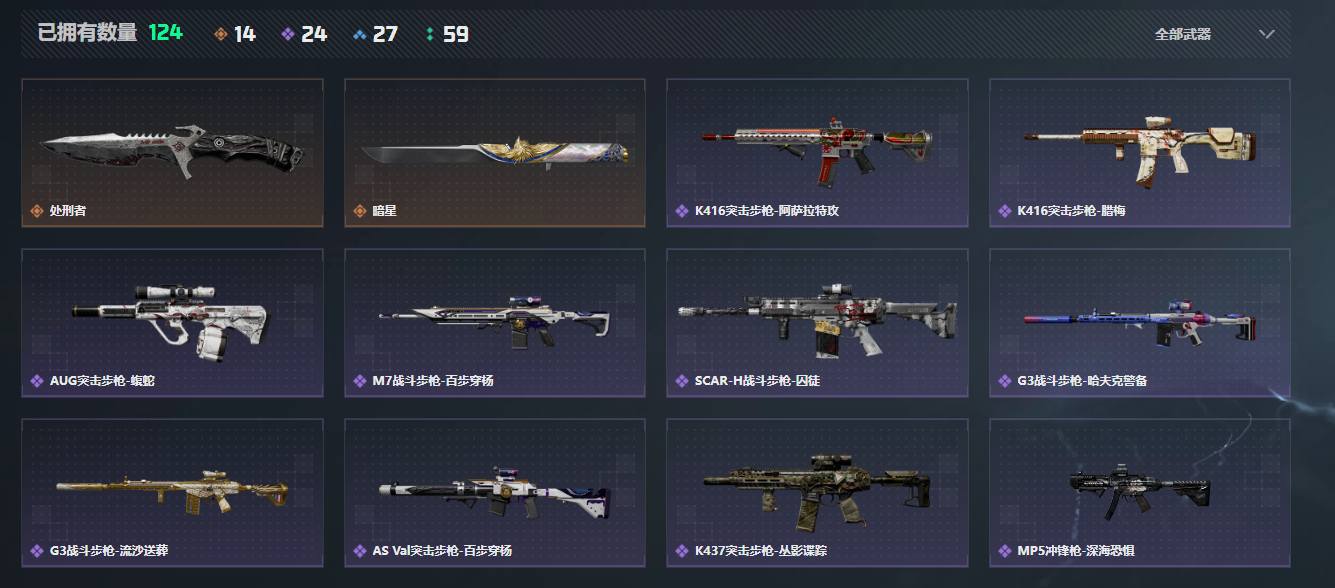Select the 处刑者 knife skin card

[x=172, y=153]
